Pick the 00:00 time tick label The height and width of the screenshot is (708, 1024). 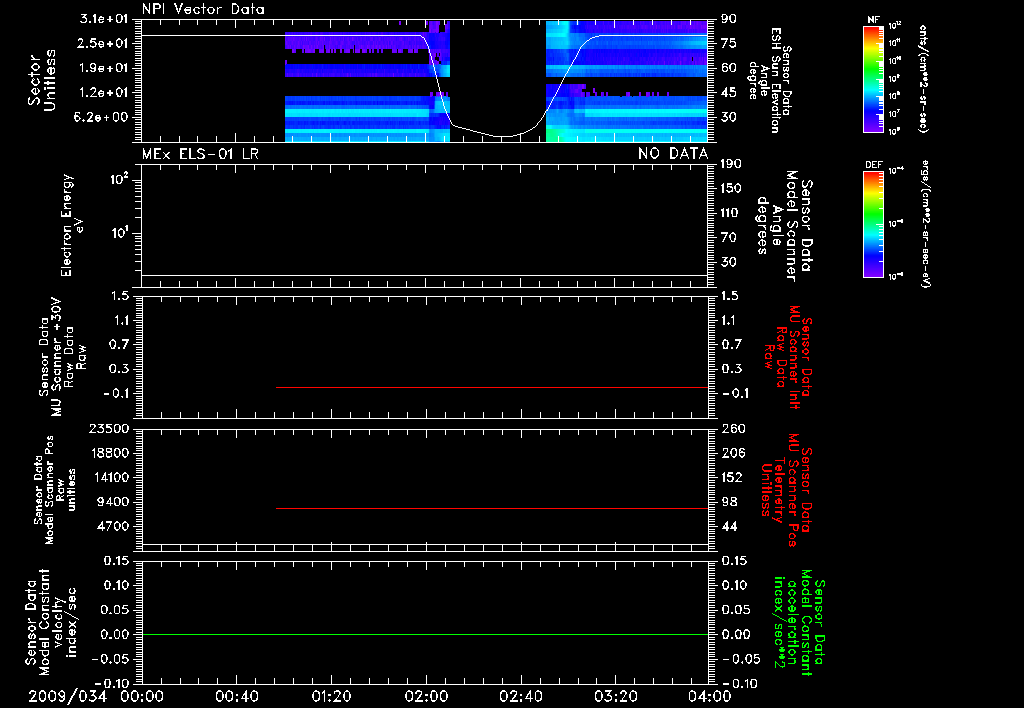pyautogui.click(x=142, y=696)
